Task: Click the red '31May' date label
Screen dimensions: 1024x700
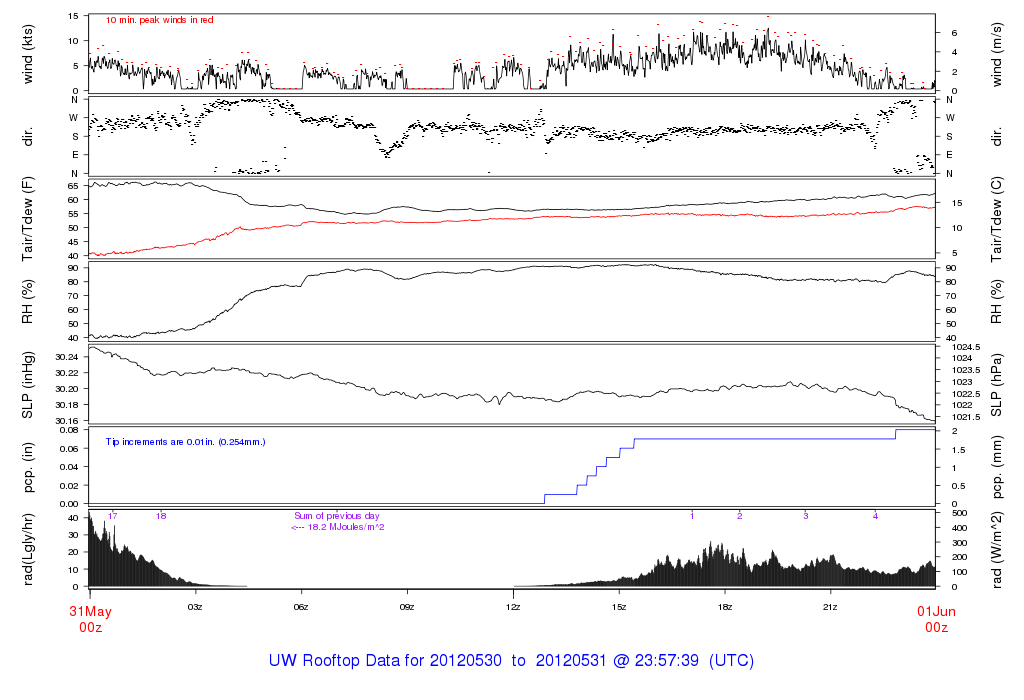Action: (91, 611)
